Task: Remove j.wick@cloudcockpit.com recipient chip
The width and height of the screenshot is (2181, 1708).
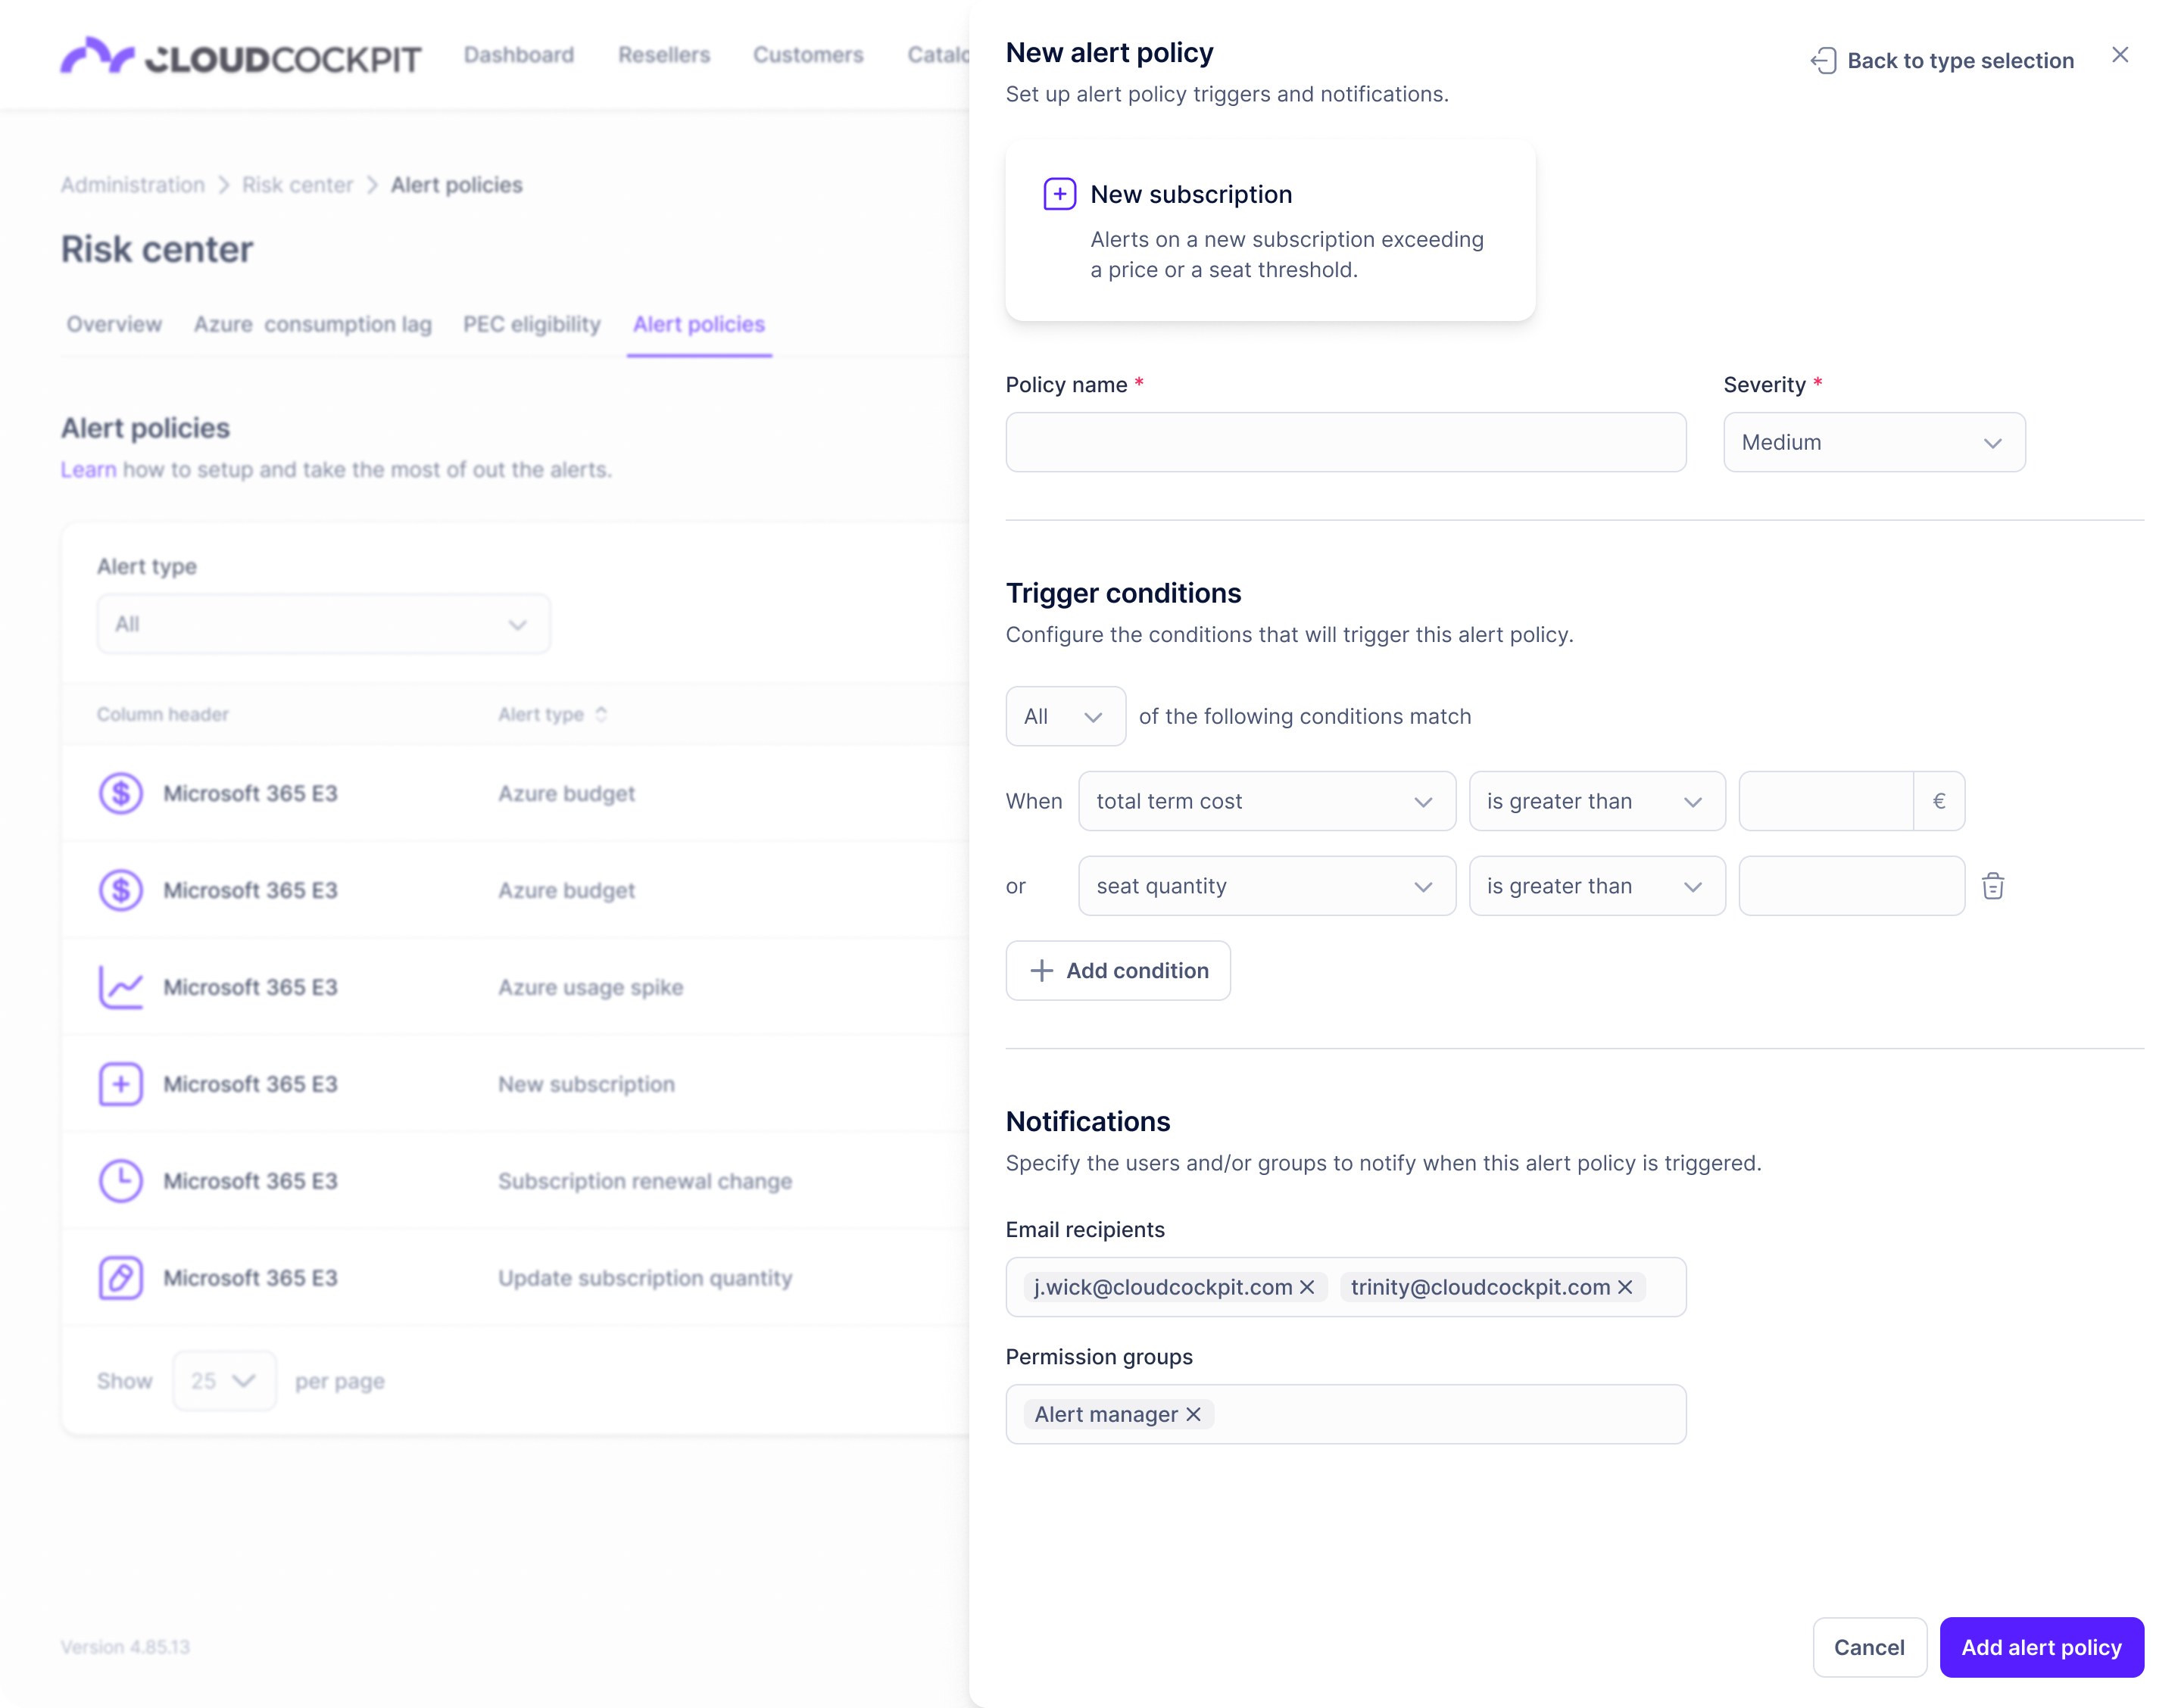Action: pos(1307,1287)
